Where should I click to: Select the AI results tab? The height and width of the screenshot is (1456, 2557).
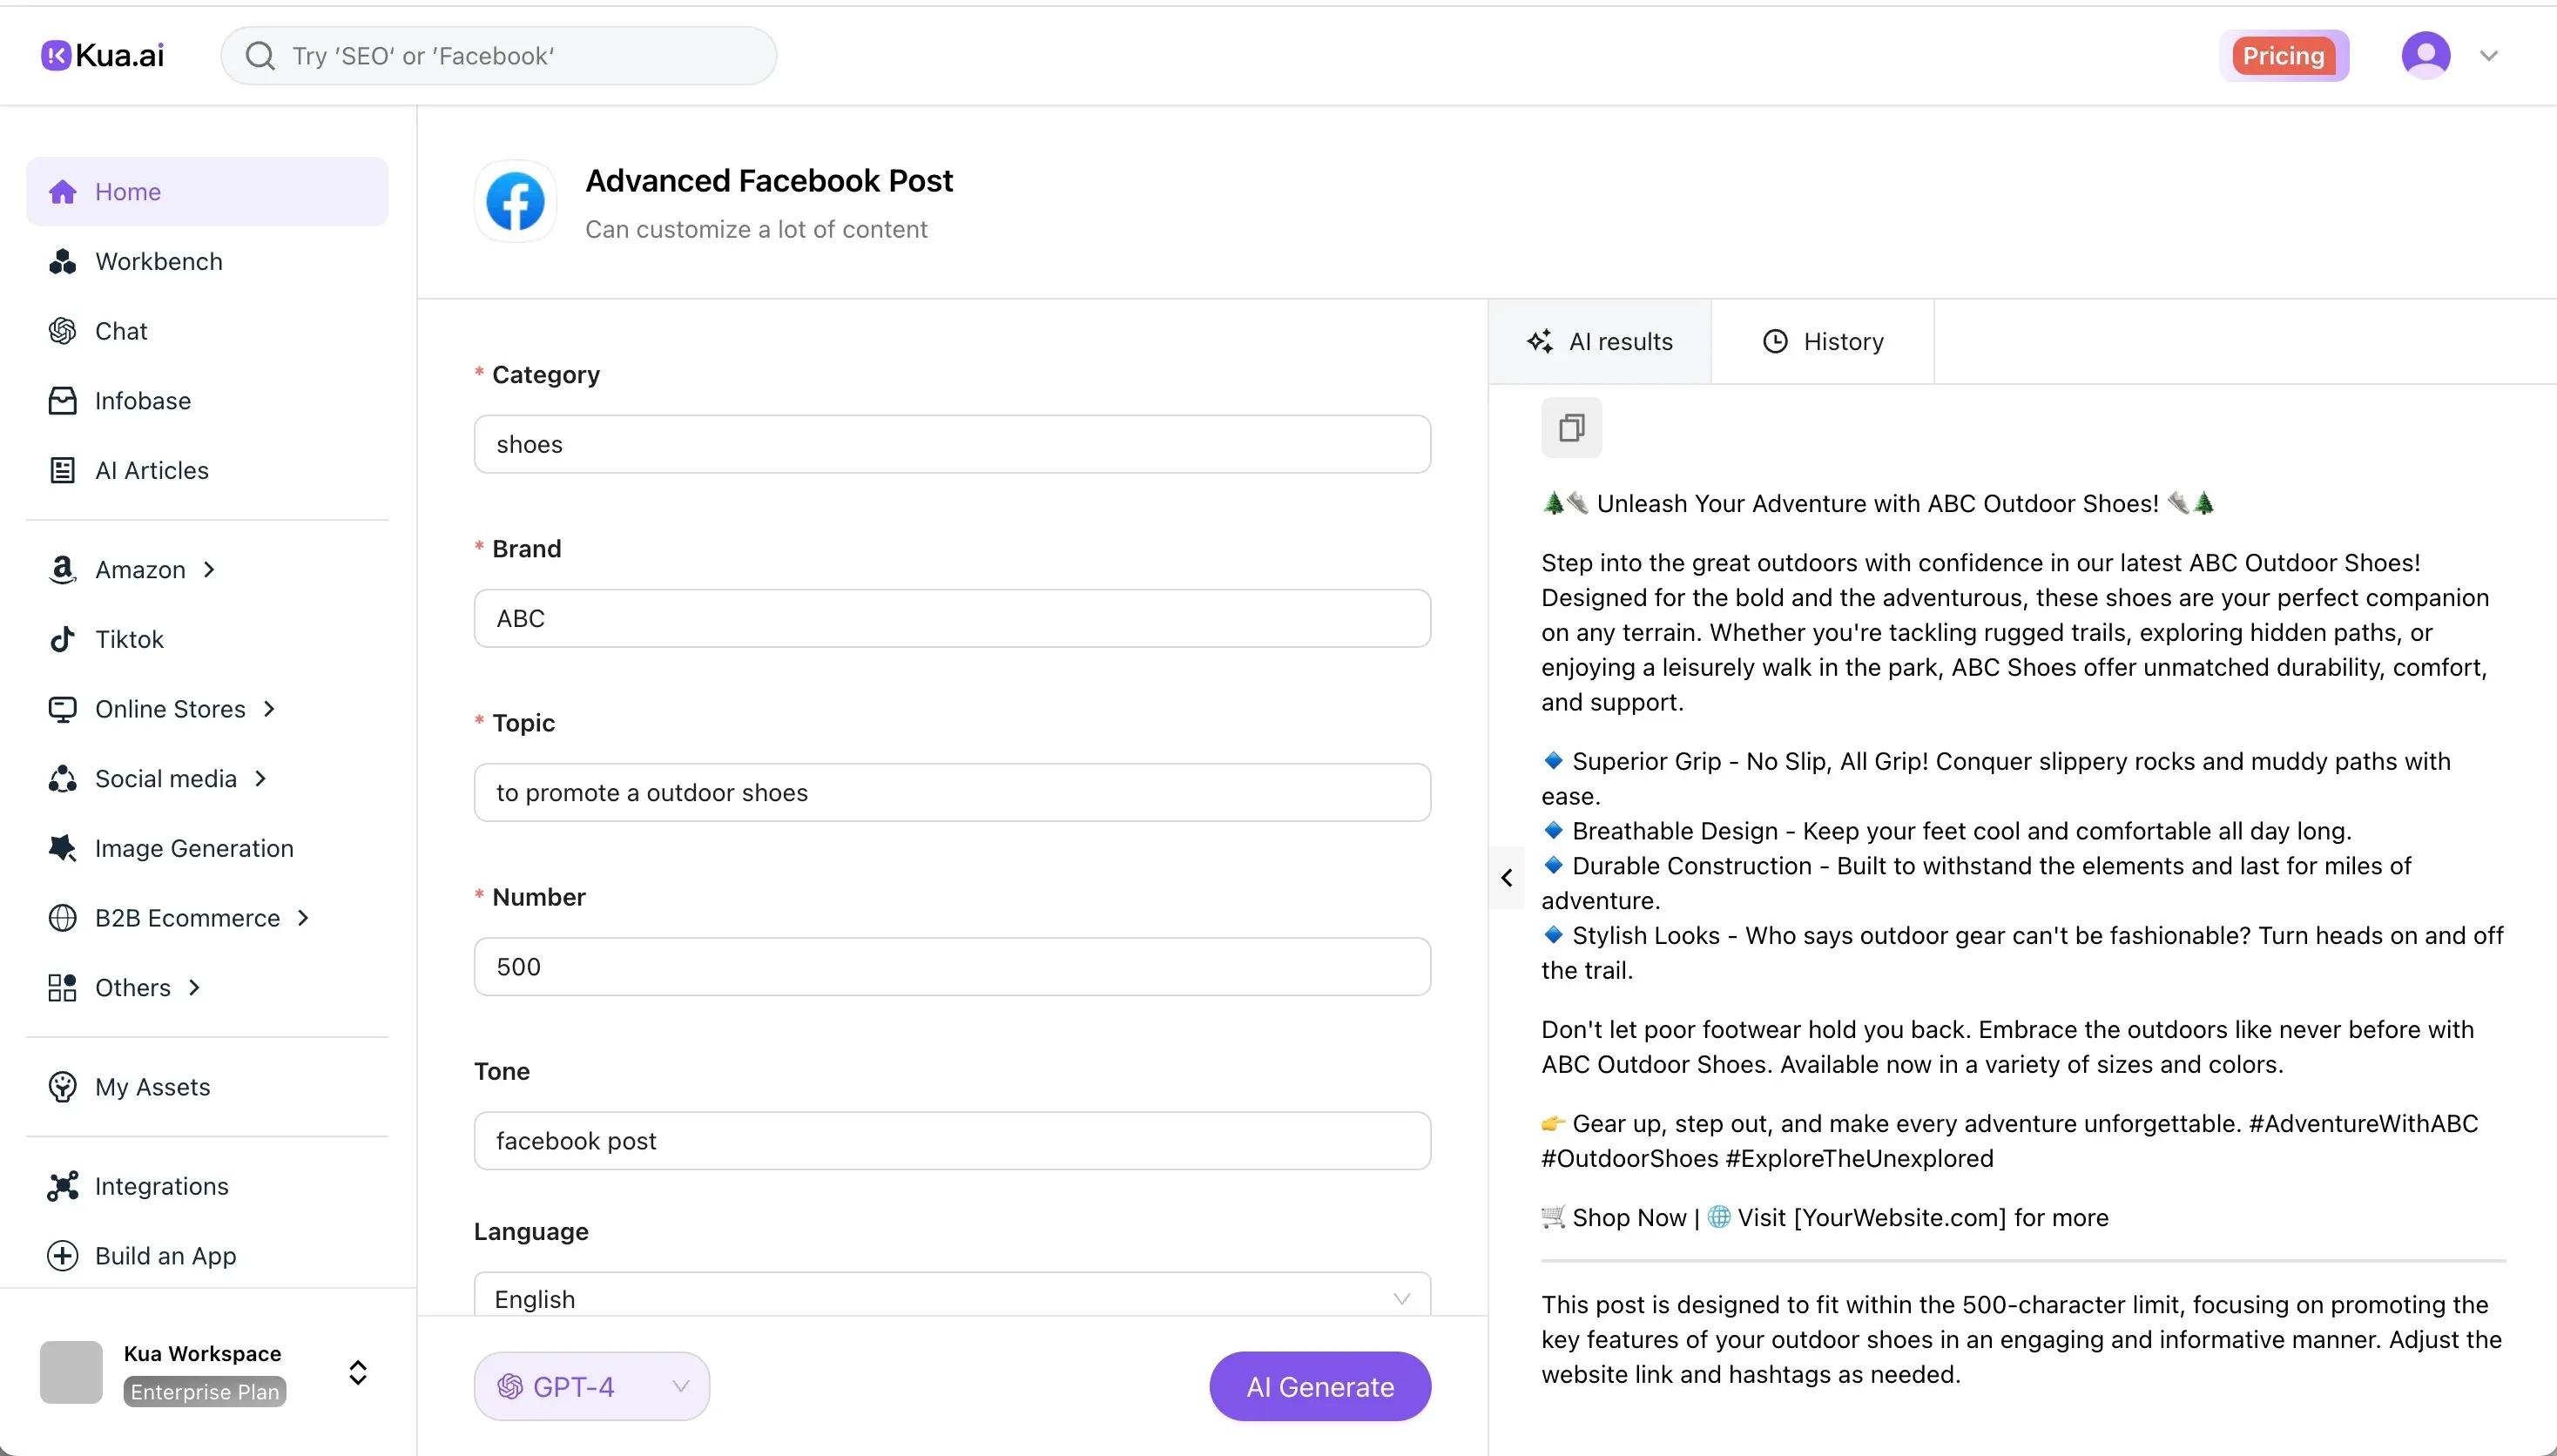[1598, 340]
